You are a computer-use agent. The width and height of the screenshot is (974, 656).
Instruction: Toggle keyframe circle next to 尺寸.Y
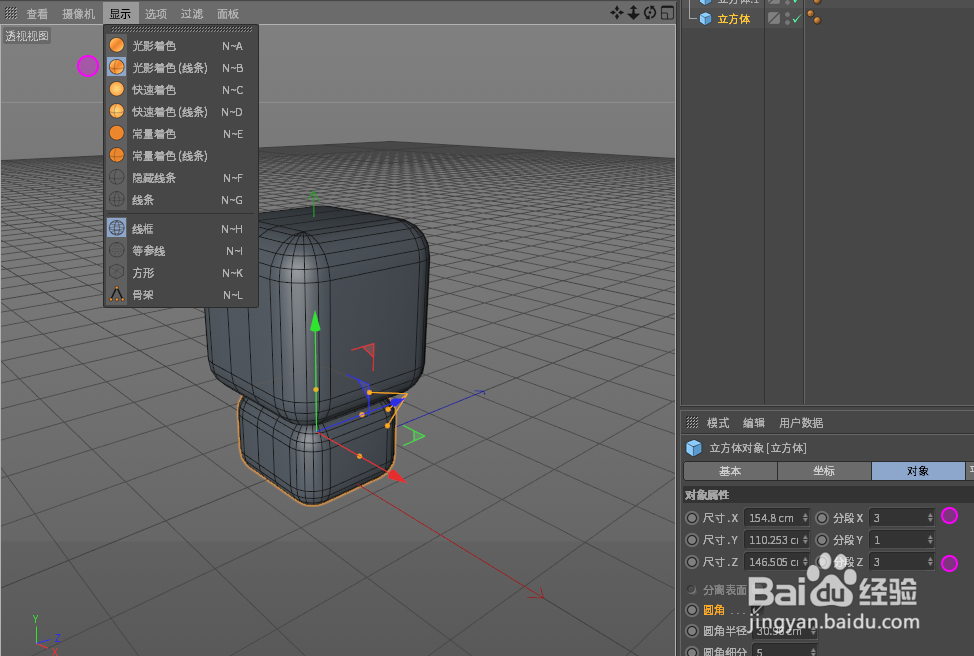(692, 540)
